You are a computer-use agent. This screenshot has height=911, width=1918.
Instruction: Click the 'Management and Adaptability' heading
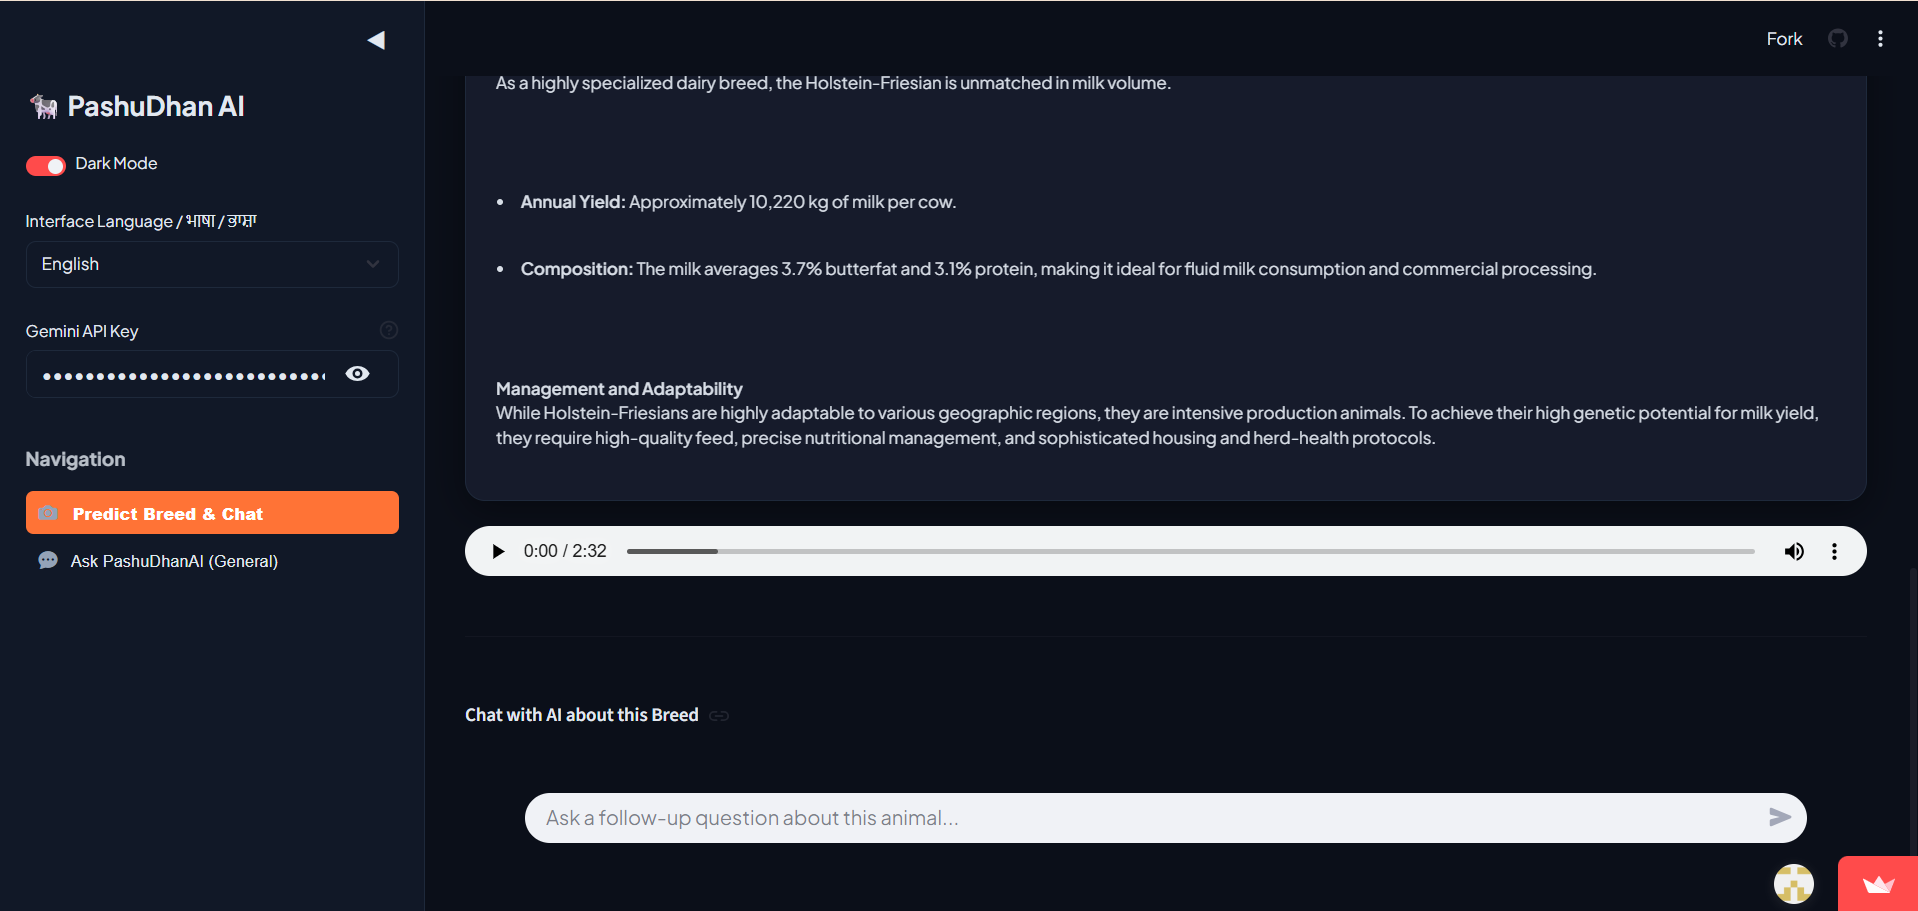(x=619, y=389)
